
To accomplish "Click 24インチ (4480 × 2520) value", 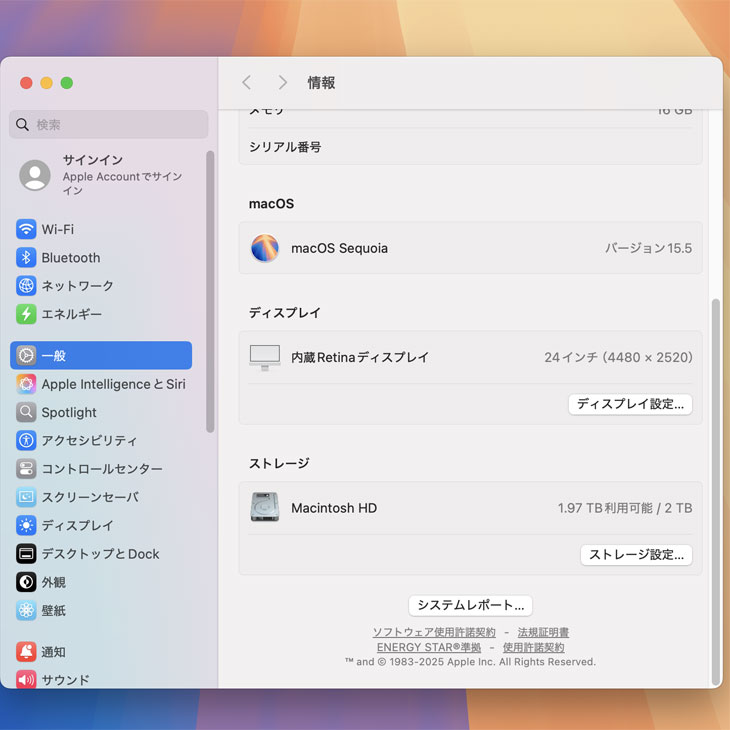I will (618, 357).
